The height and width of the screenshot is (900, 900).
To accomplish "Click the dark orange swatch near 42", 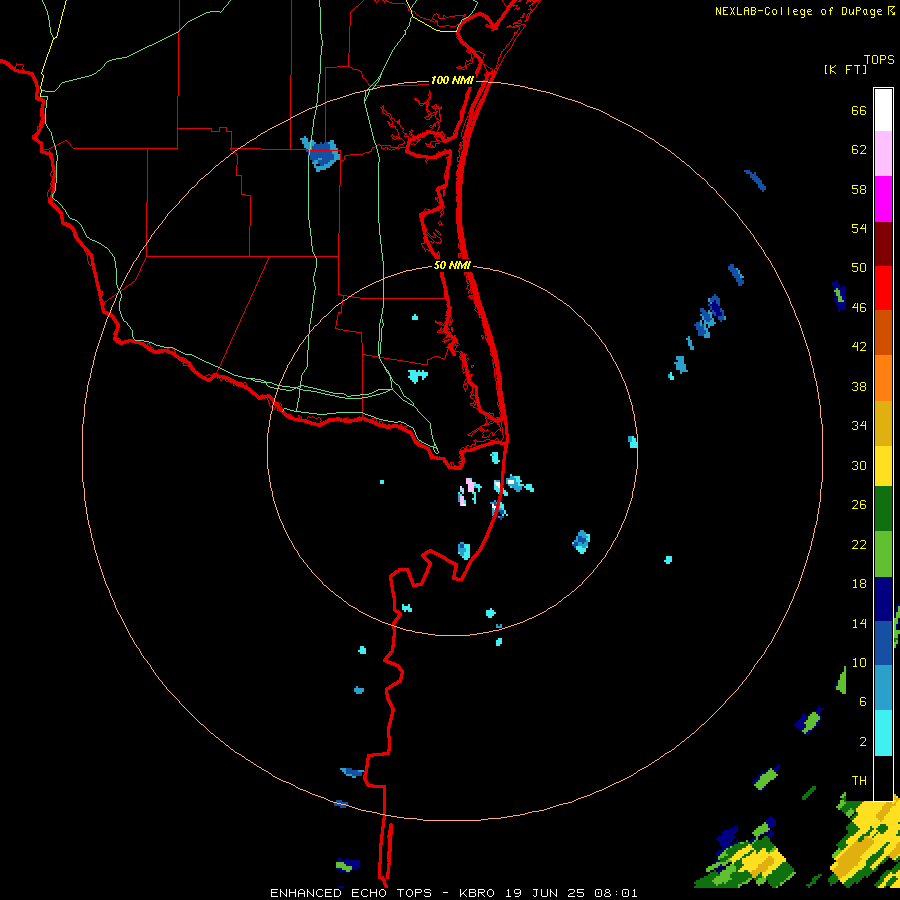I will 883,332.
